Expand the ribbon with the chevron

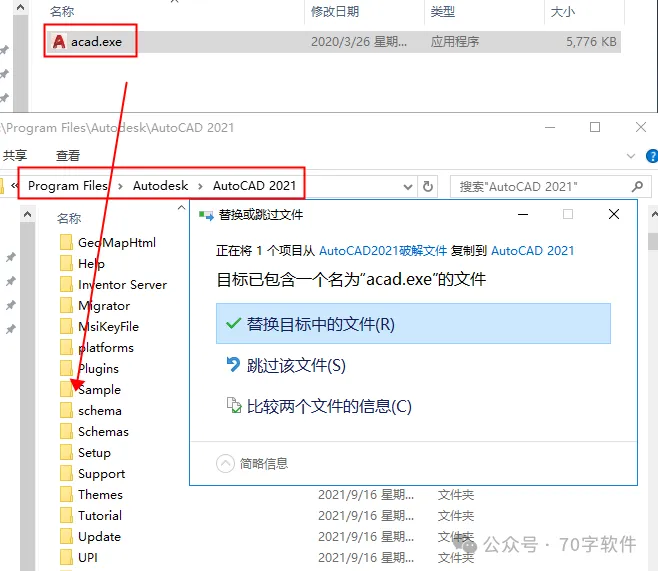(630, 156)
